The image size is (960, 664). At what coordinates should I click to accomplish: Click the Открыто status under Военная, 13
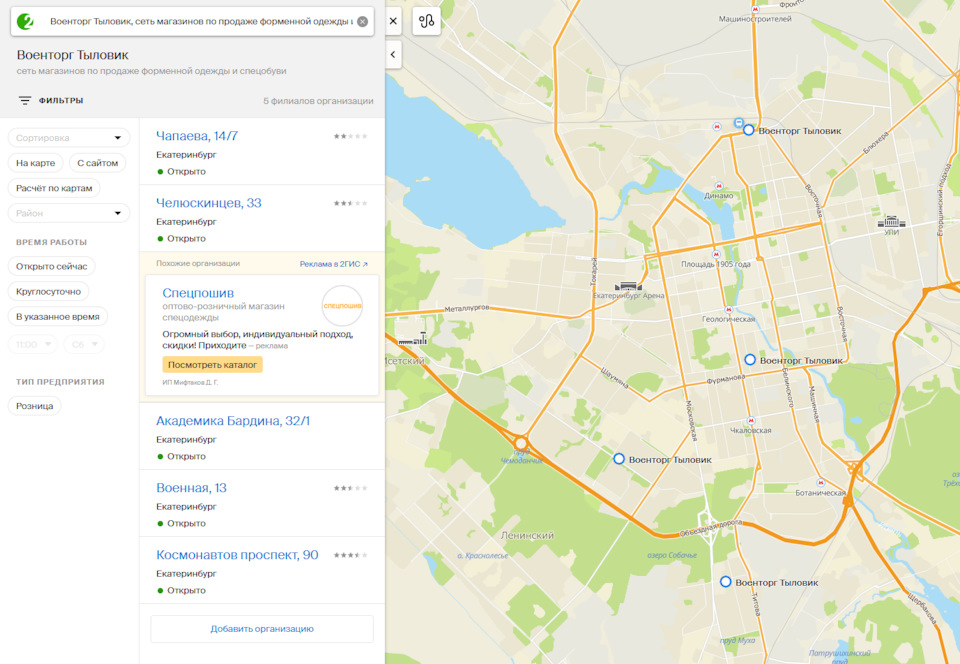tap(186, 524)
